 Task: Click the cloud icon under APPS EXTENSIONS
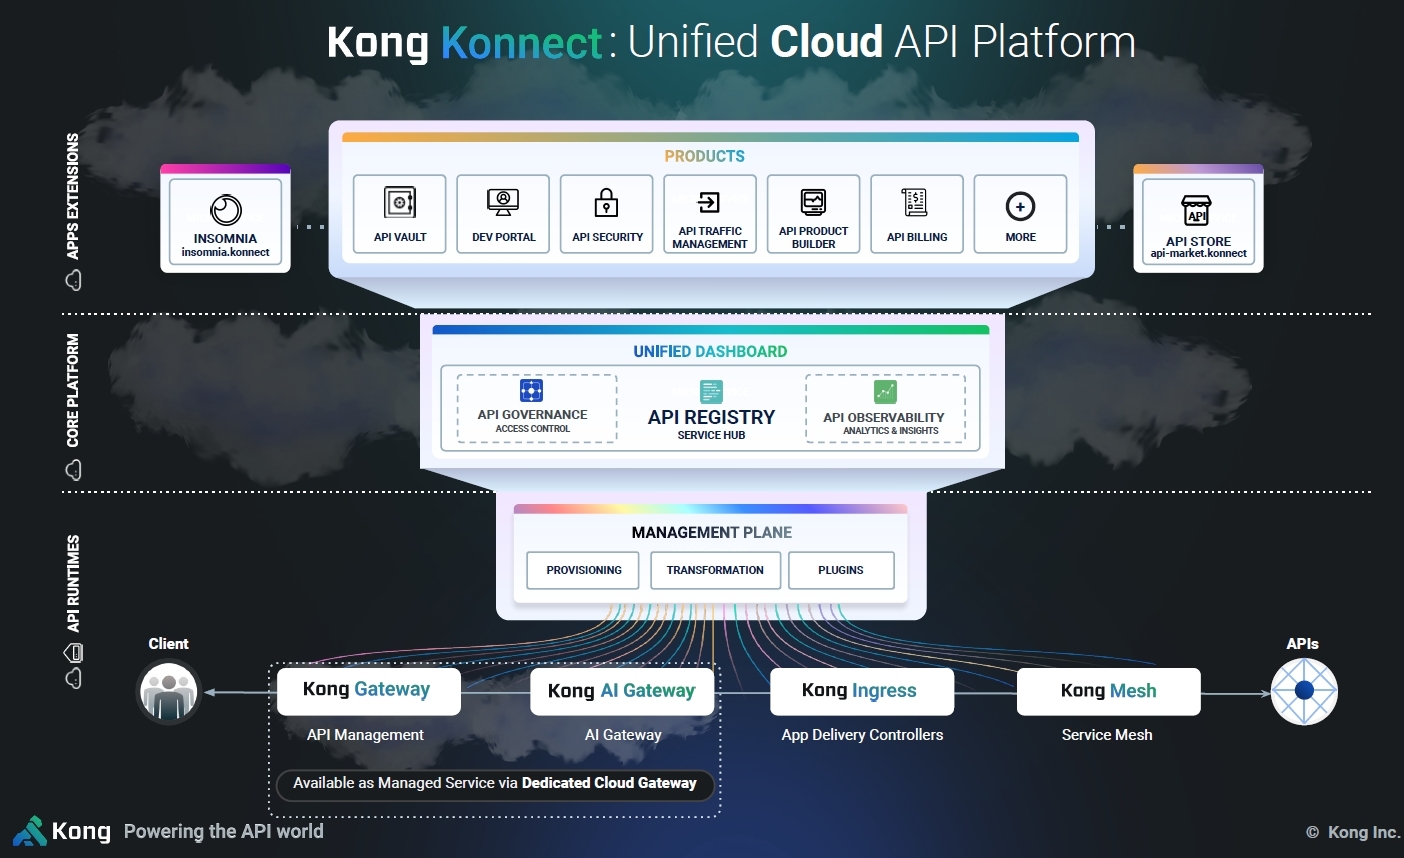click(x=73, y=280)
